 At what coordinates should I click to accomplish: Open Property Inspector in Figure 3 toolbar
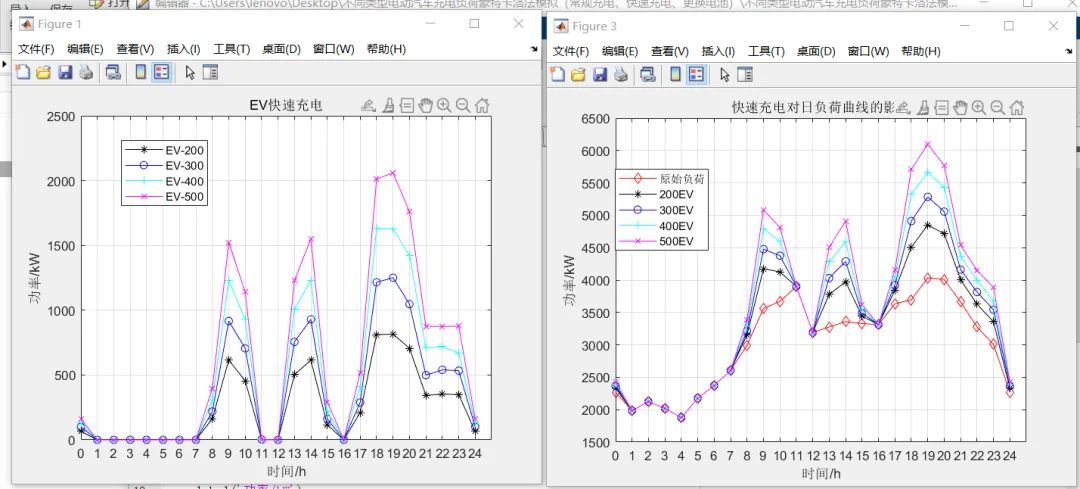click(745, 74)
